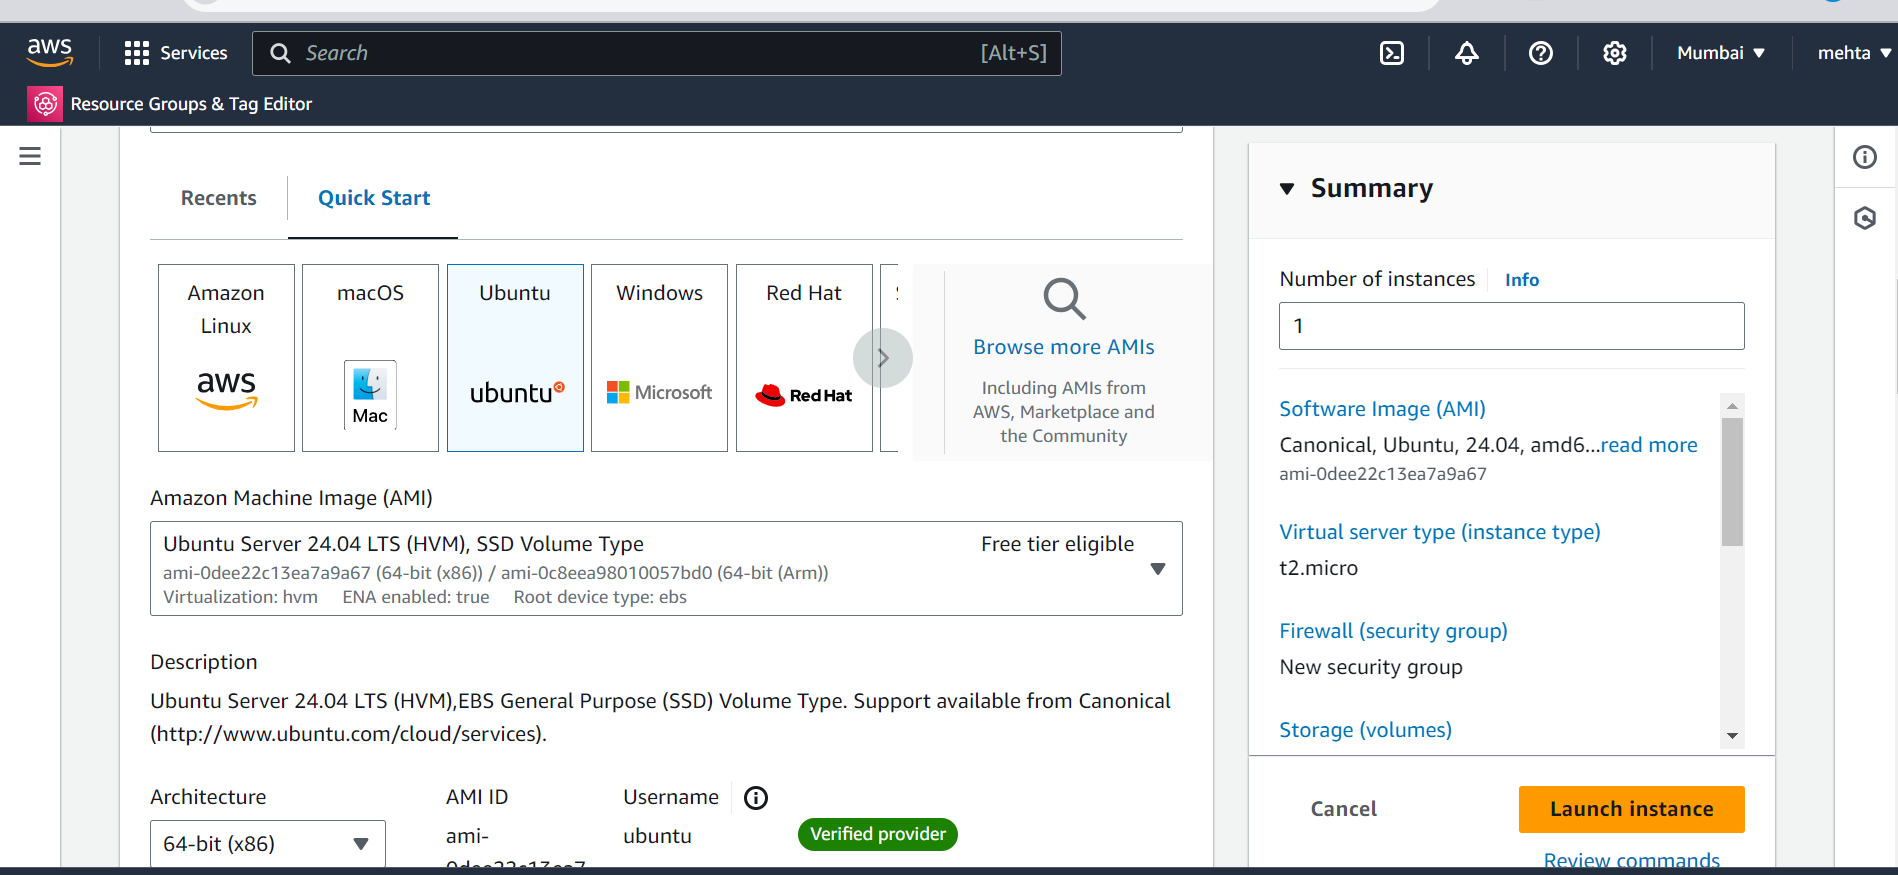The width and height of the screenshot is (1898, 875).
Task: Expand the Ubuntu Server 24.04 AMI dropdown
Action: [x=666, y=569]
